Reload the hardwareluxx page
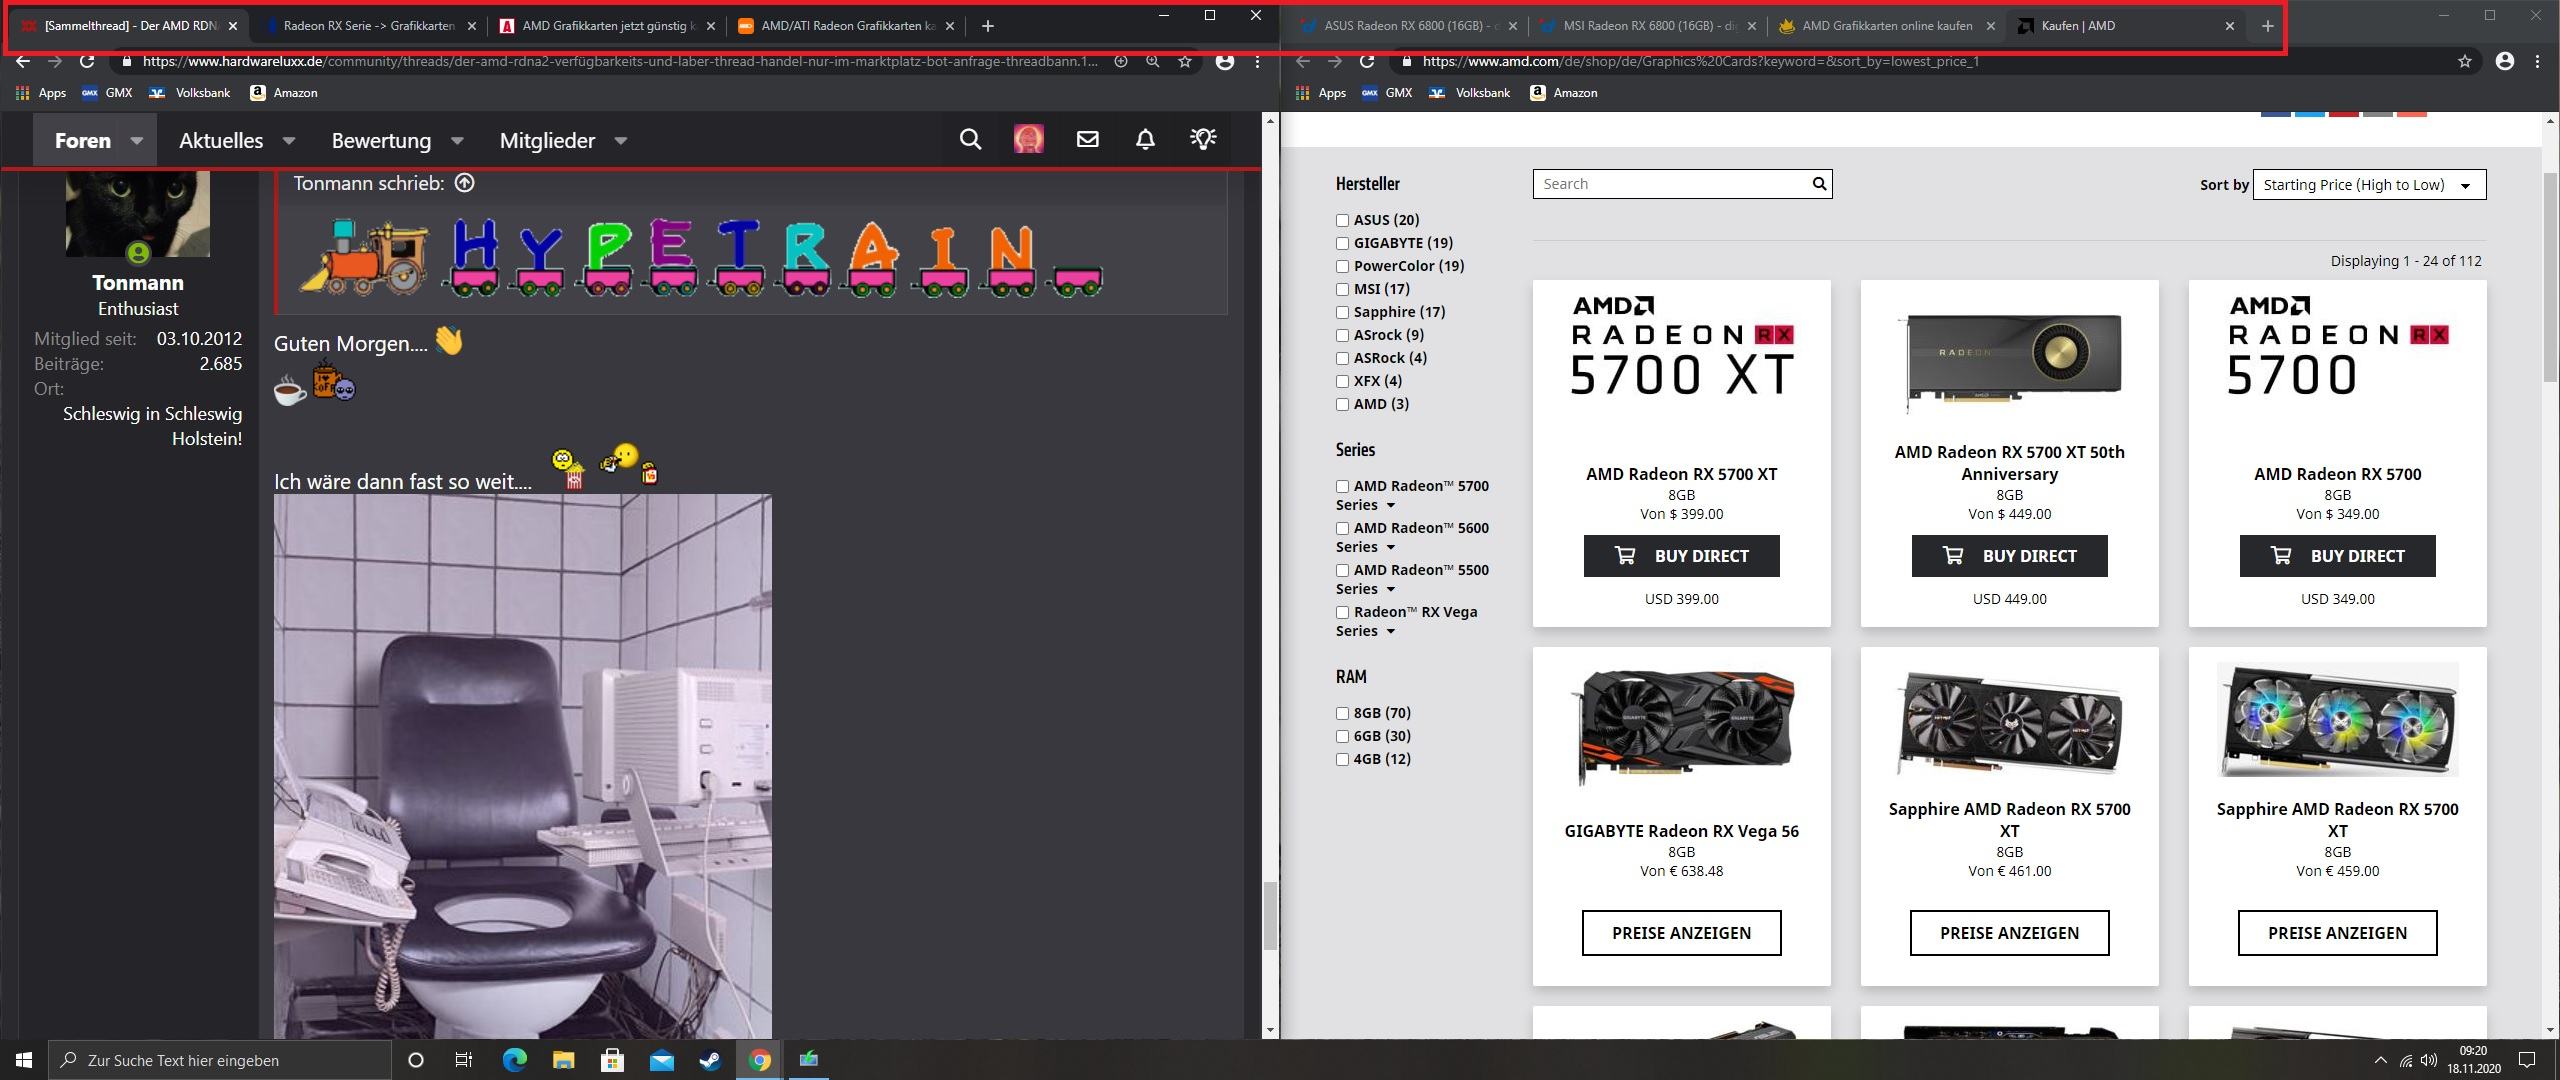Screen dimensions: 2560x1080 (x=87, y=62)
